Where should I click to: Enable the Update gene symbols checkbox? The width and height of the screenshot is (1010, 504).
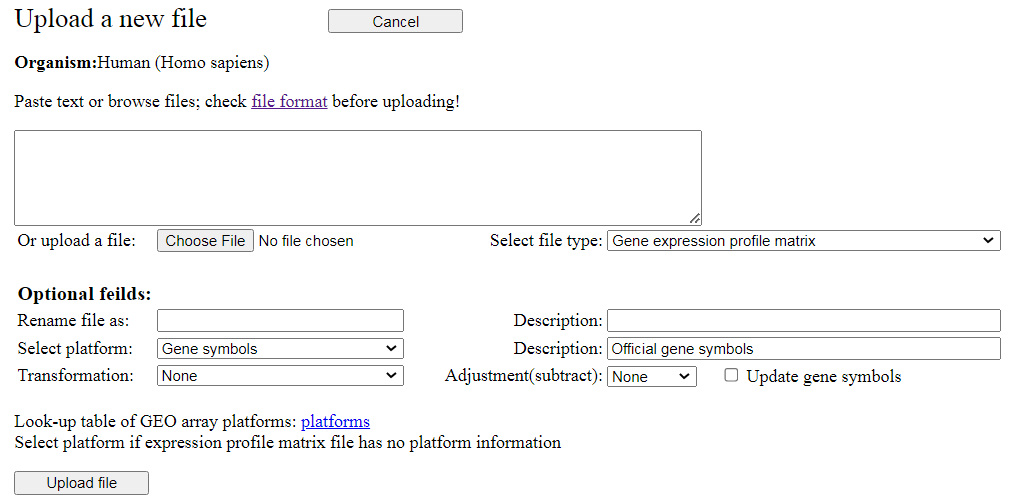(732, 376)
